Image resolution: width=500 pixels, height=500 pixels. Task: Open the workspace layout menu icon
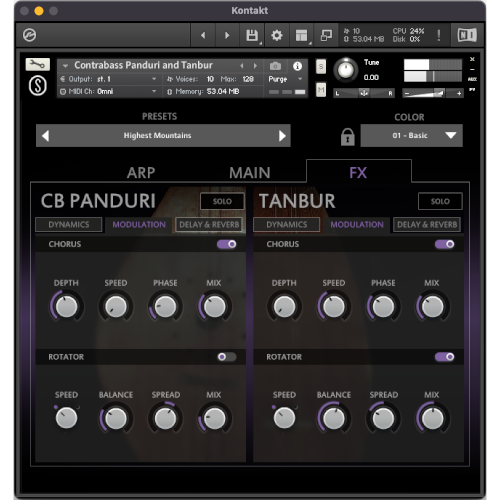(x=302, y=35)
